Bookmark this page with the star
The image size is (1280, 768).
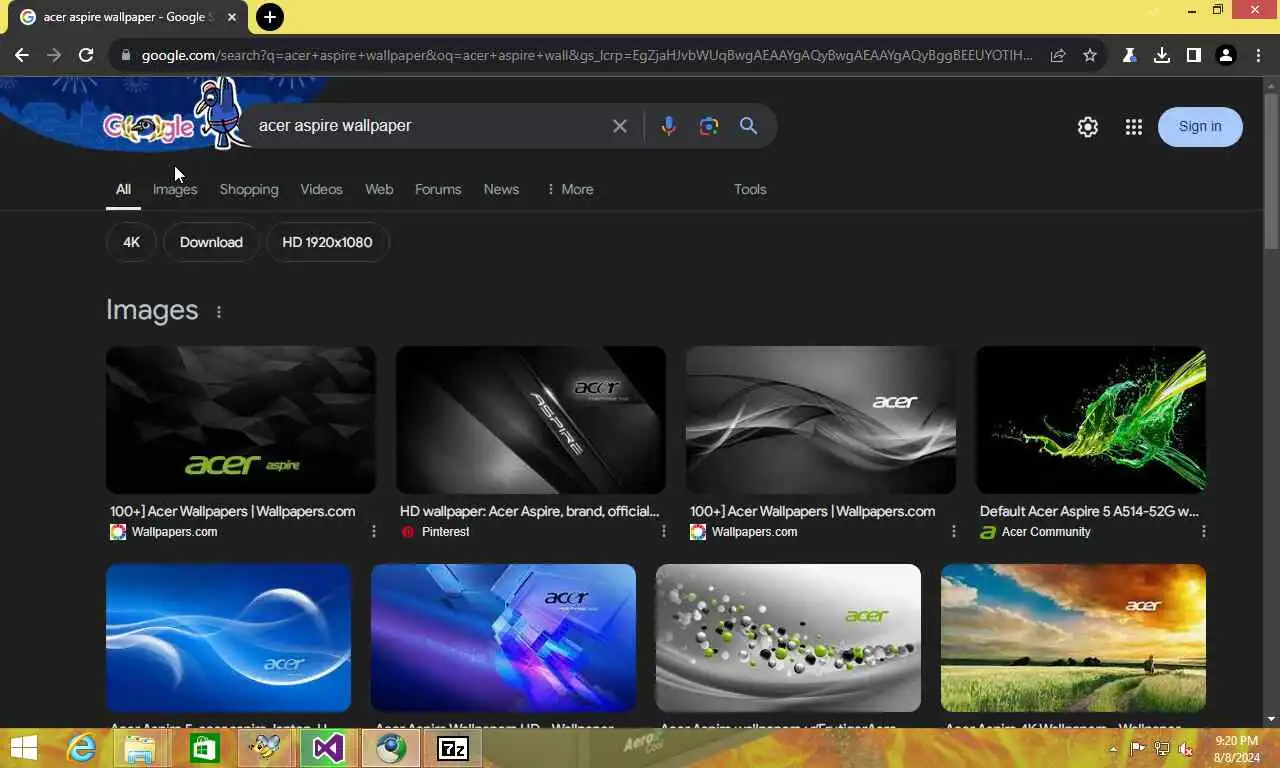coord(1090,56)
